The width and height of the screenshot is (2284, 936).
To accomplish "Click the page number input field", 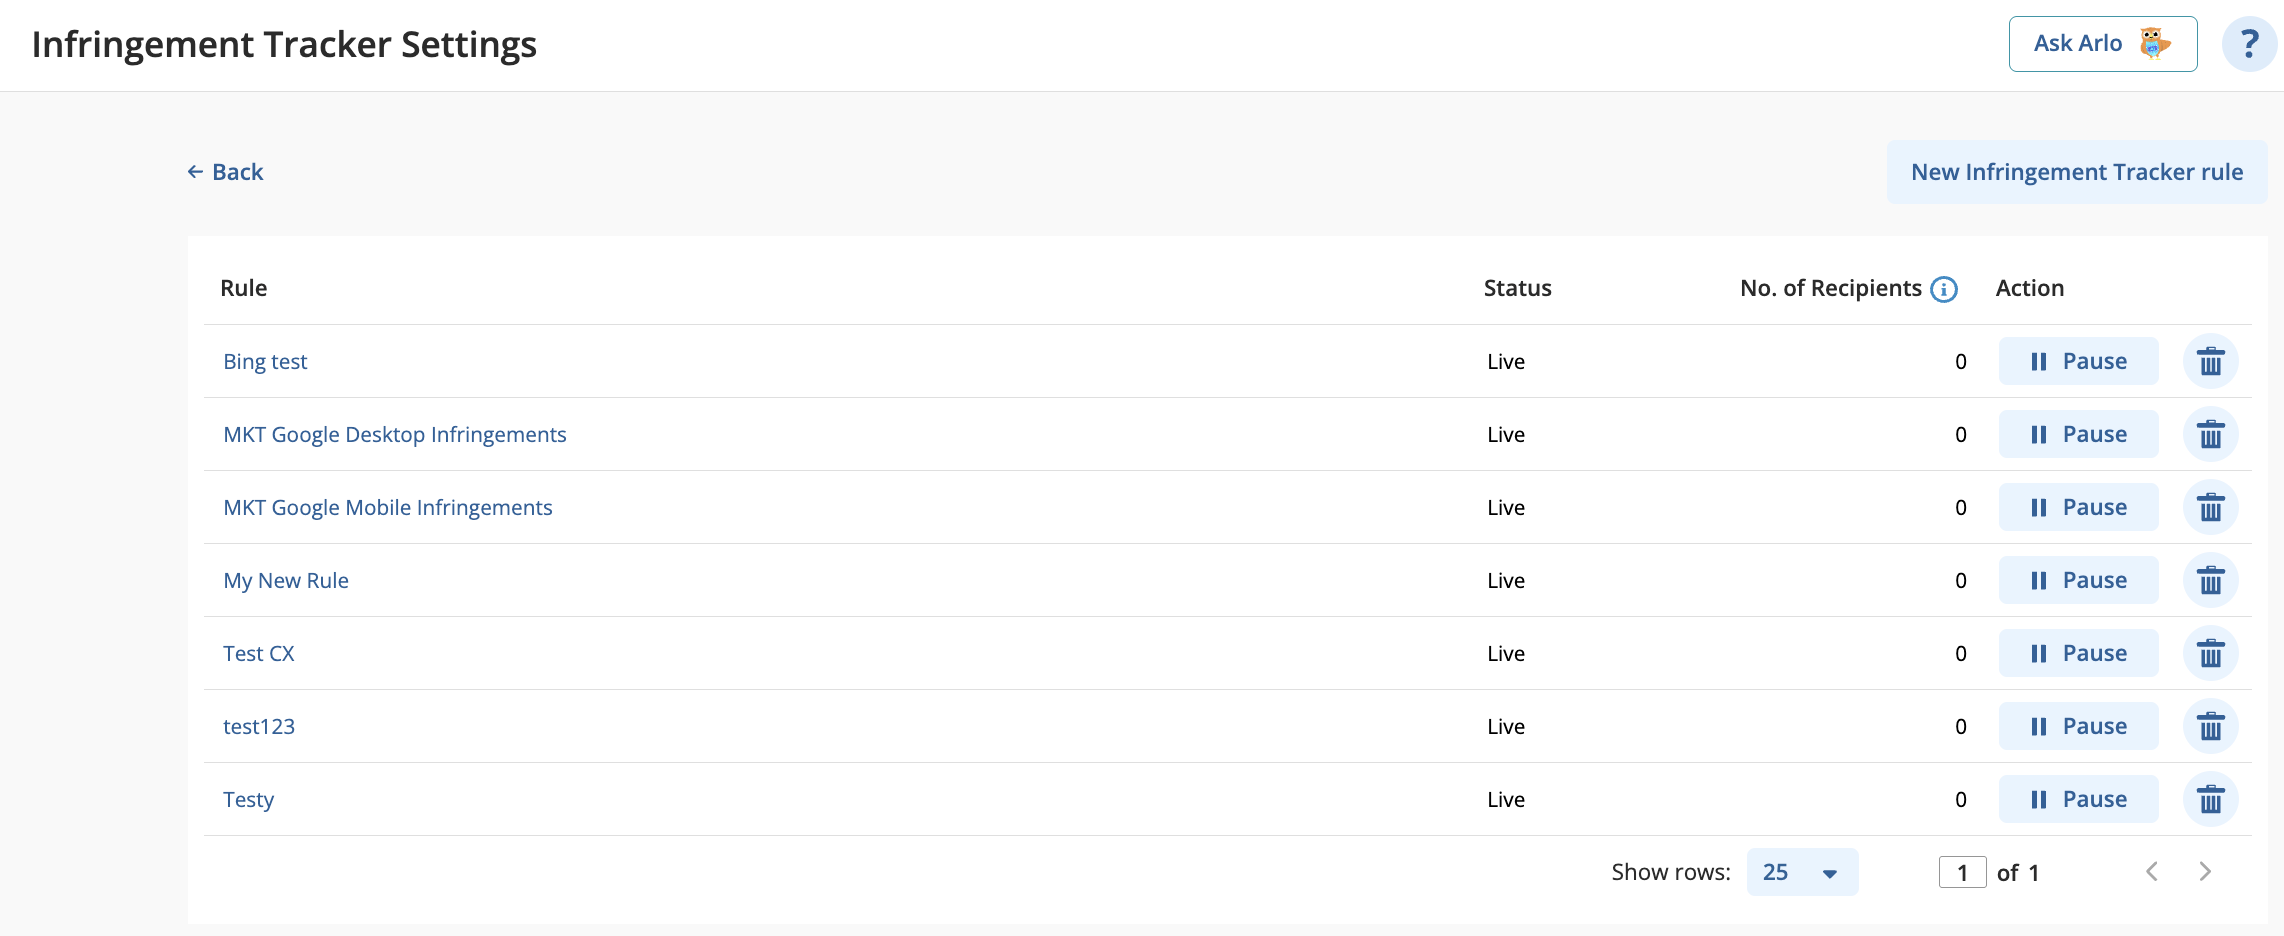I will [1962, 872].
